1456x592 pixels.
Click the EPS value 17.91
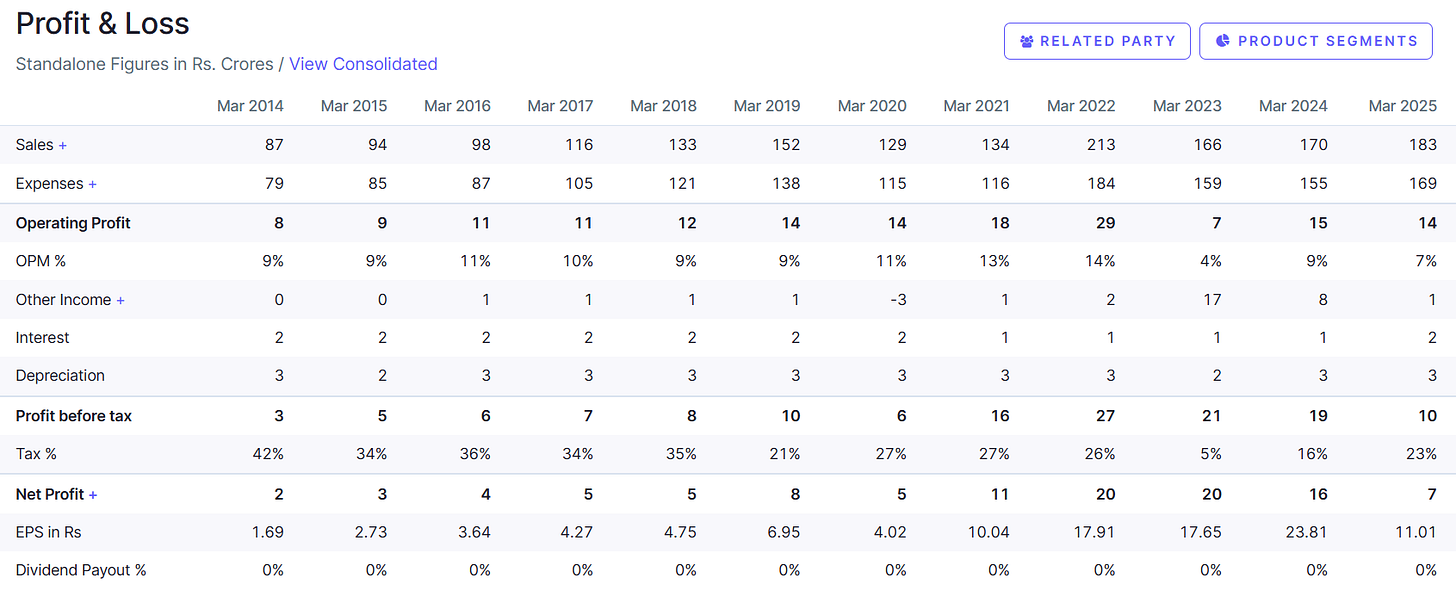pos(1096,532)
